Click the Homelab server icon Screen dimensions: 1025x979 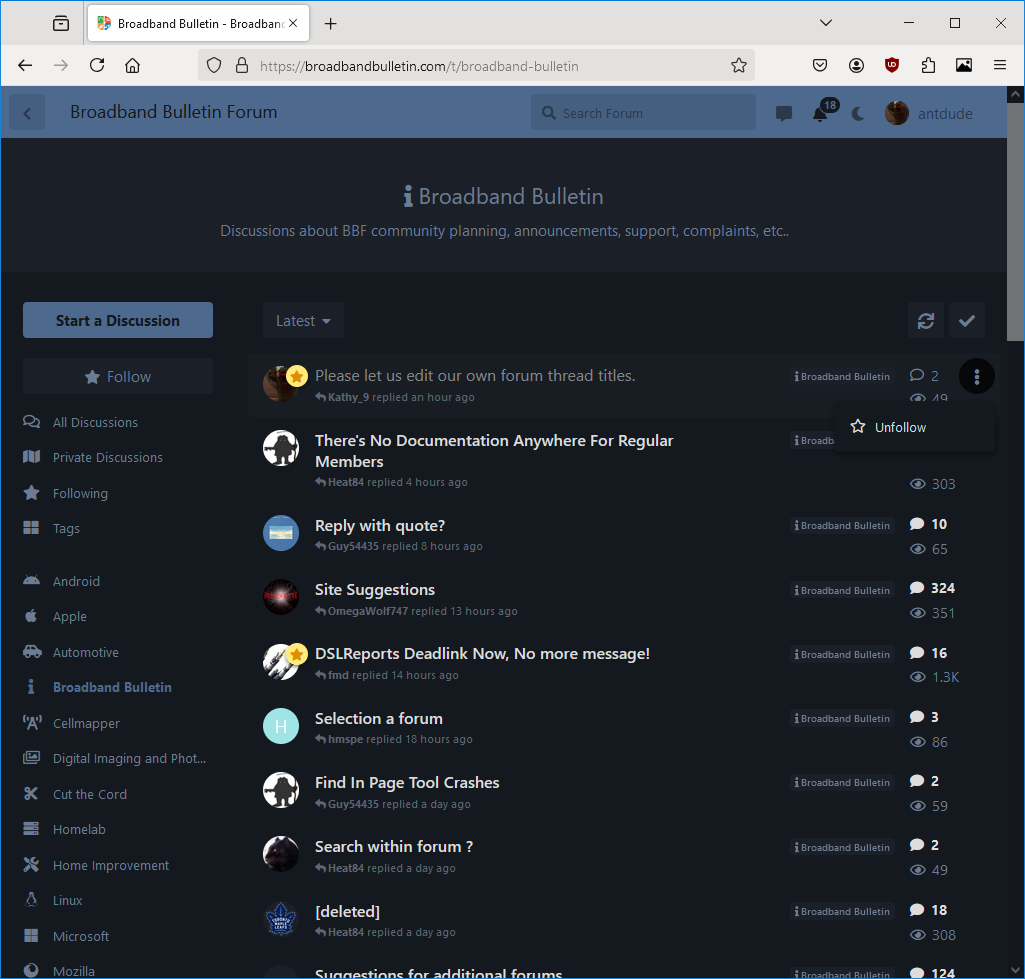point(31,829)
